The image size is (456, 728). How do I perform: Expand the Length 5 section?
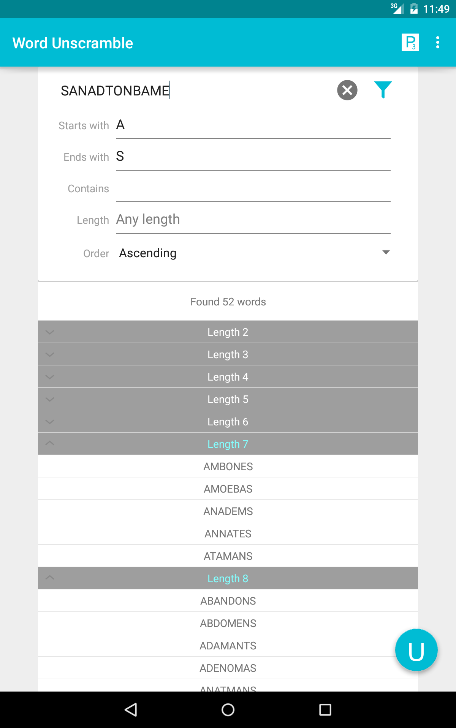pos(228,399)
